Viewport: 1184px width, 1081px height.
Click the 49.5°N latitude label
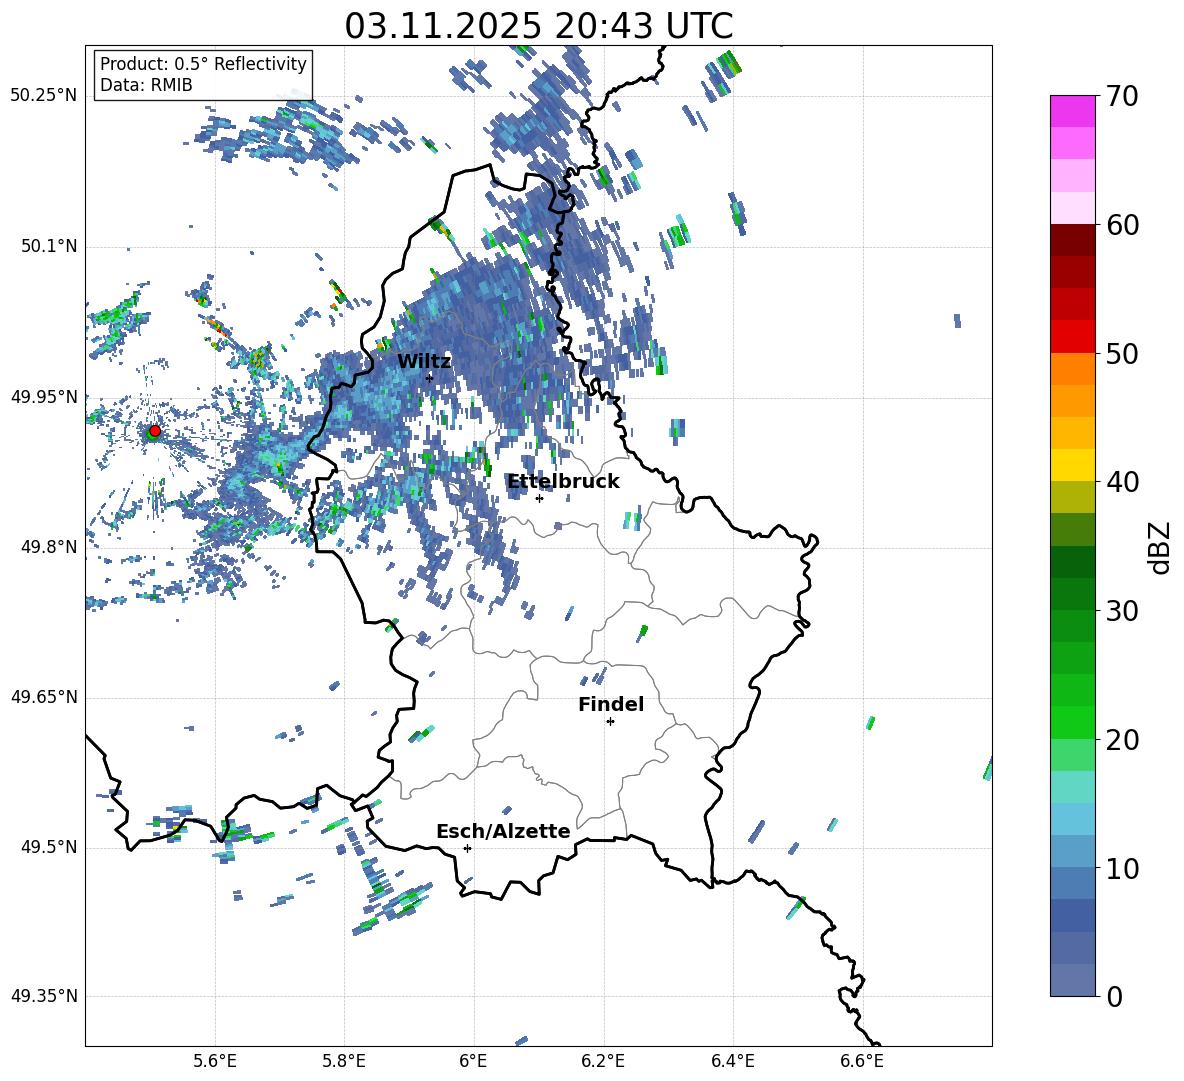click(x=49, y=847)
